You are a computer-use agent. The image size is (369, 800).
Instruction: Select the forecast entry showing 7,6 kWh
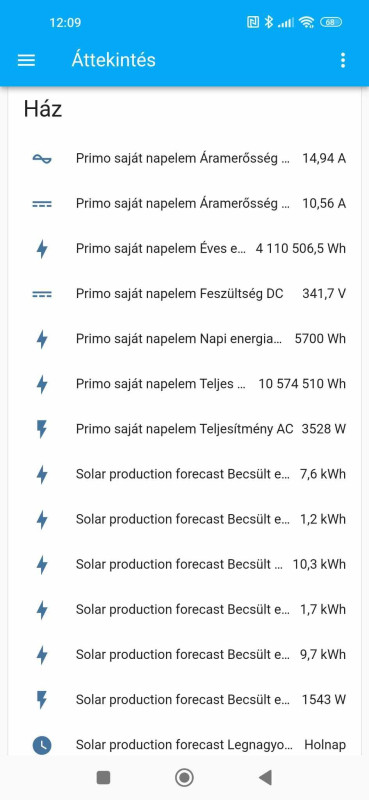click(185, 474)
